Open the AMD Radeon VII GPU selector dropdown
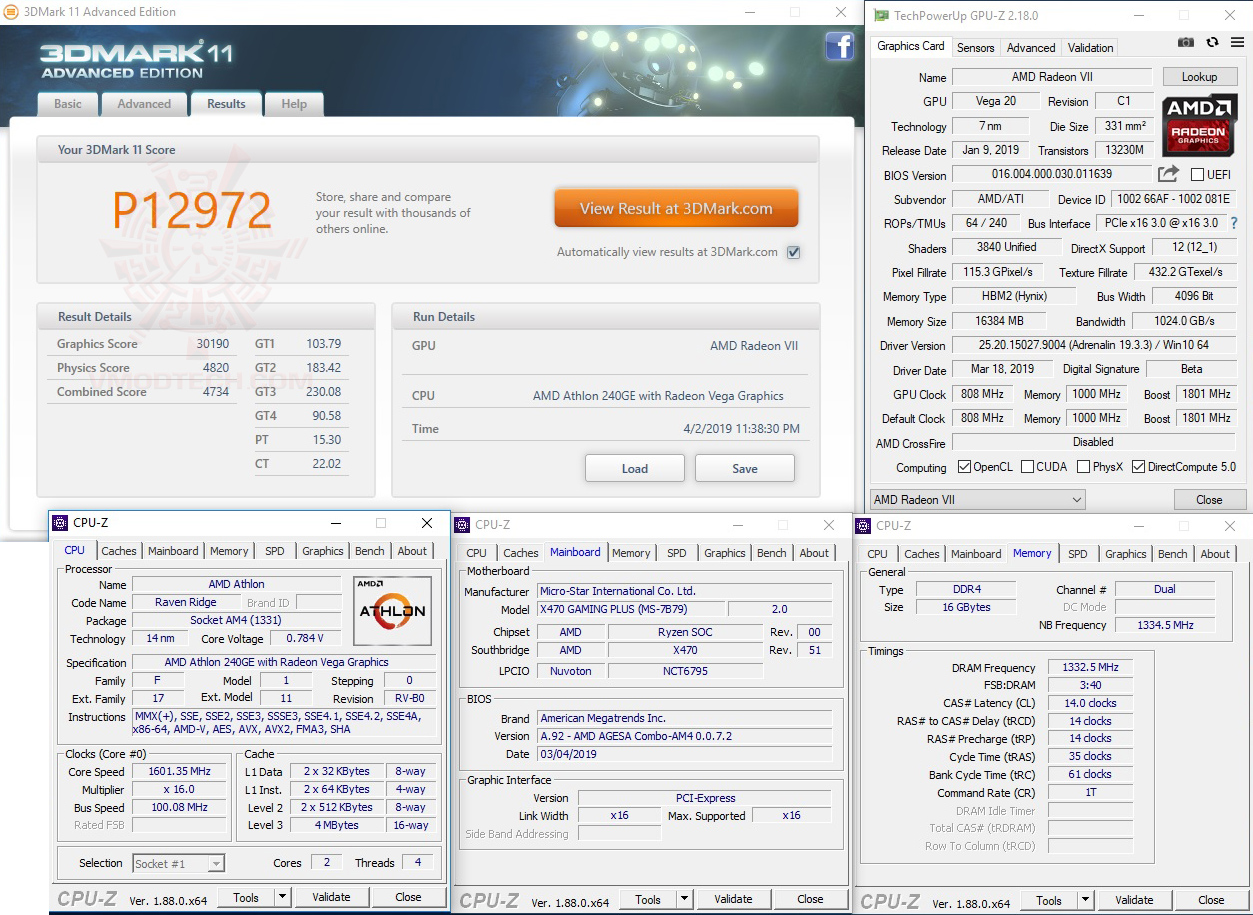 click(977, 499)
